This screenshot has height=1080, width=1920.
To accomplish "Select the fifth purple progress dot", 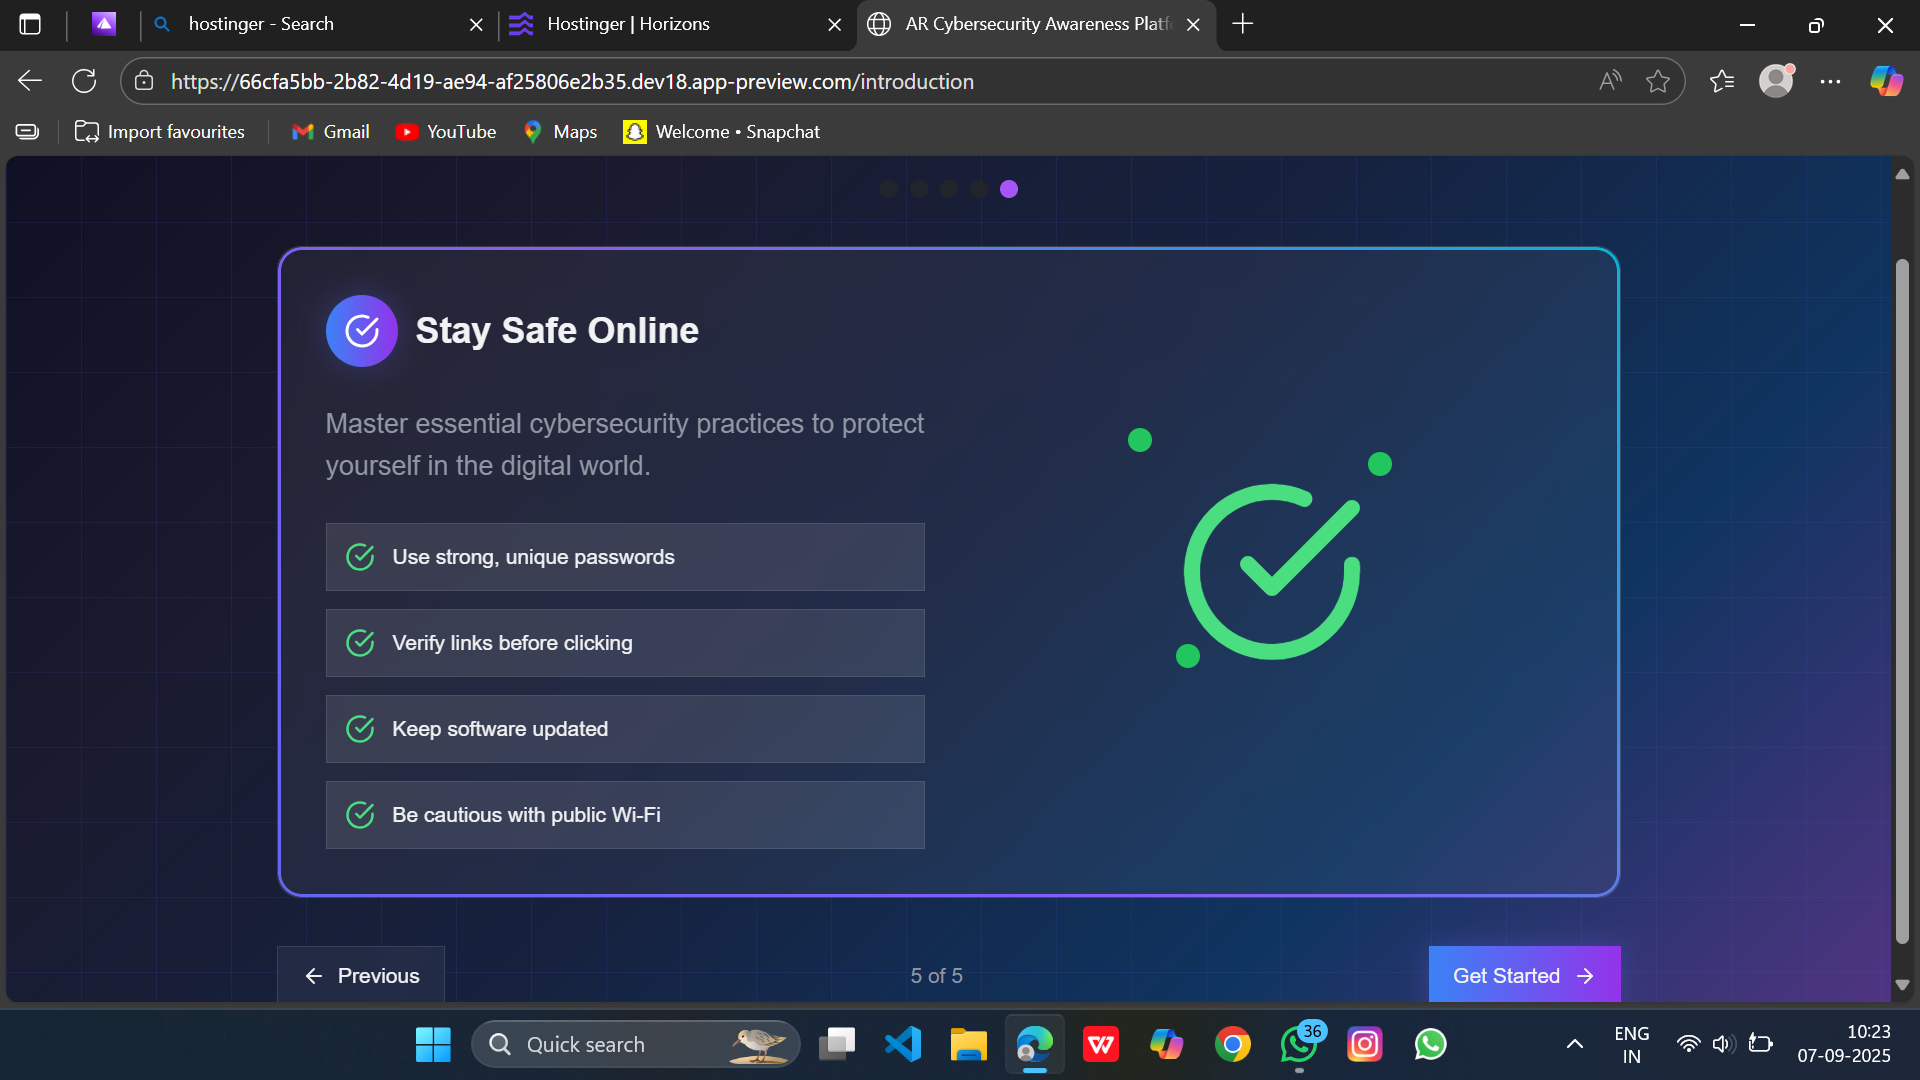I will pos(1009,189).
